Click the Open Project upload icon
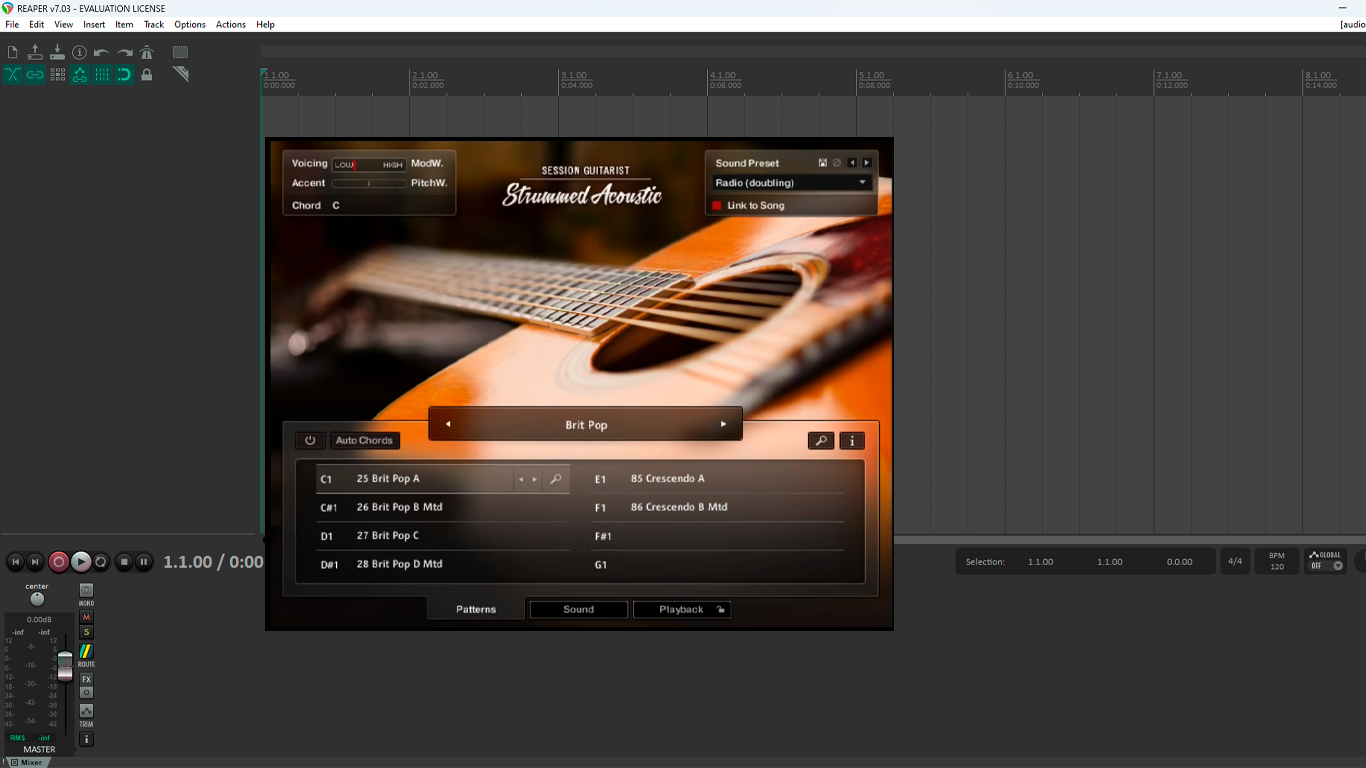1366x768 pixels. coord(35,52)
